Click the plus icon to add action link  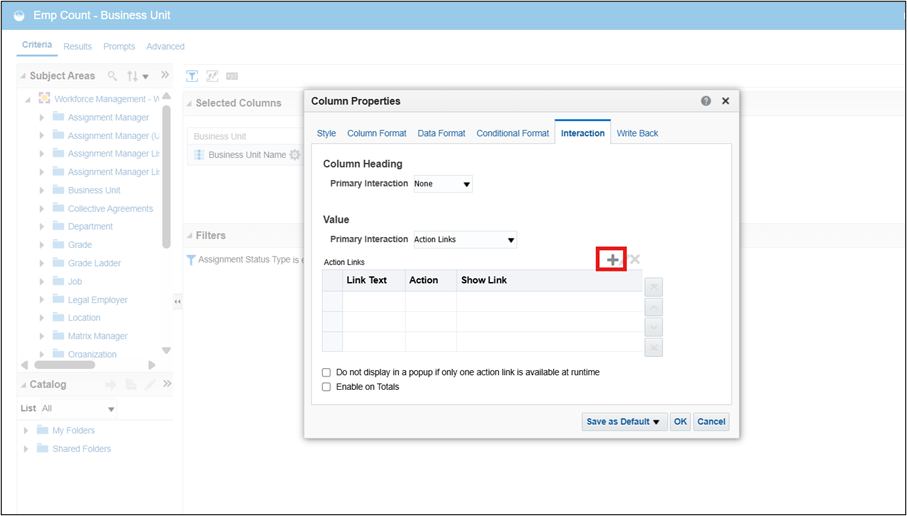611,260
